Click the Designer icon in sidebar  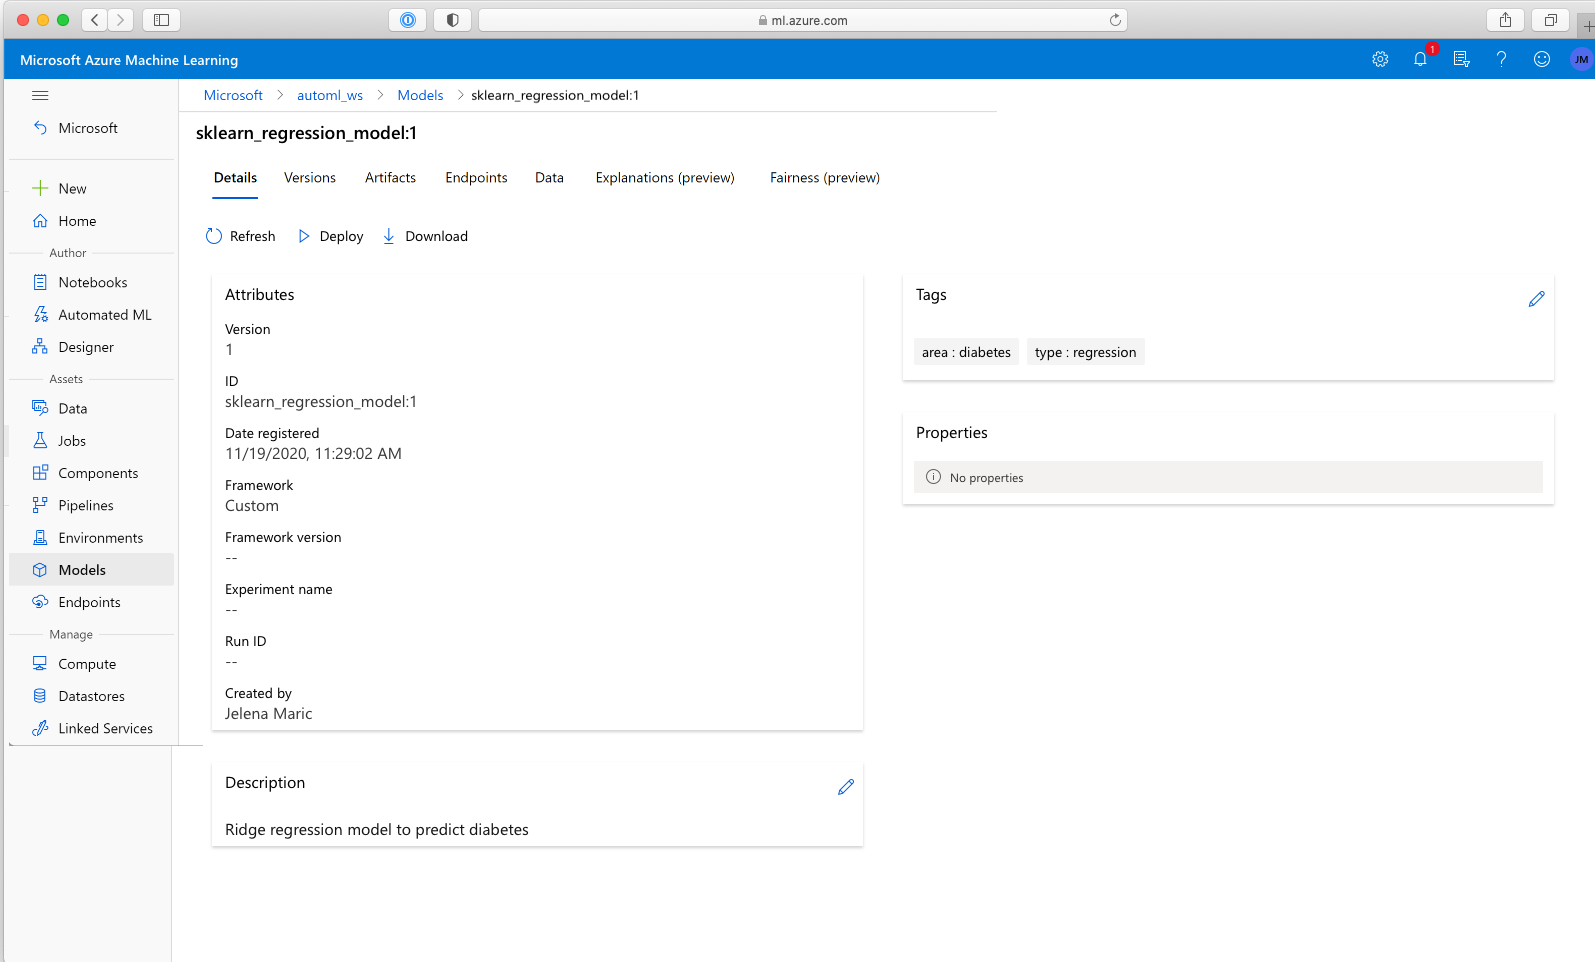(40, 346)
